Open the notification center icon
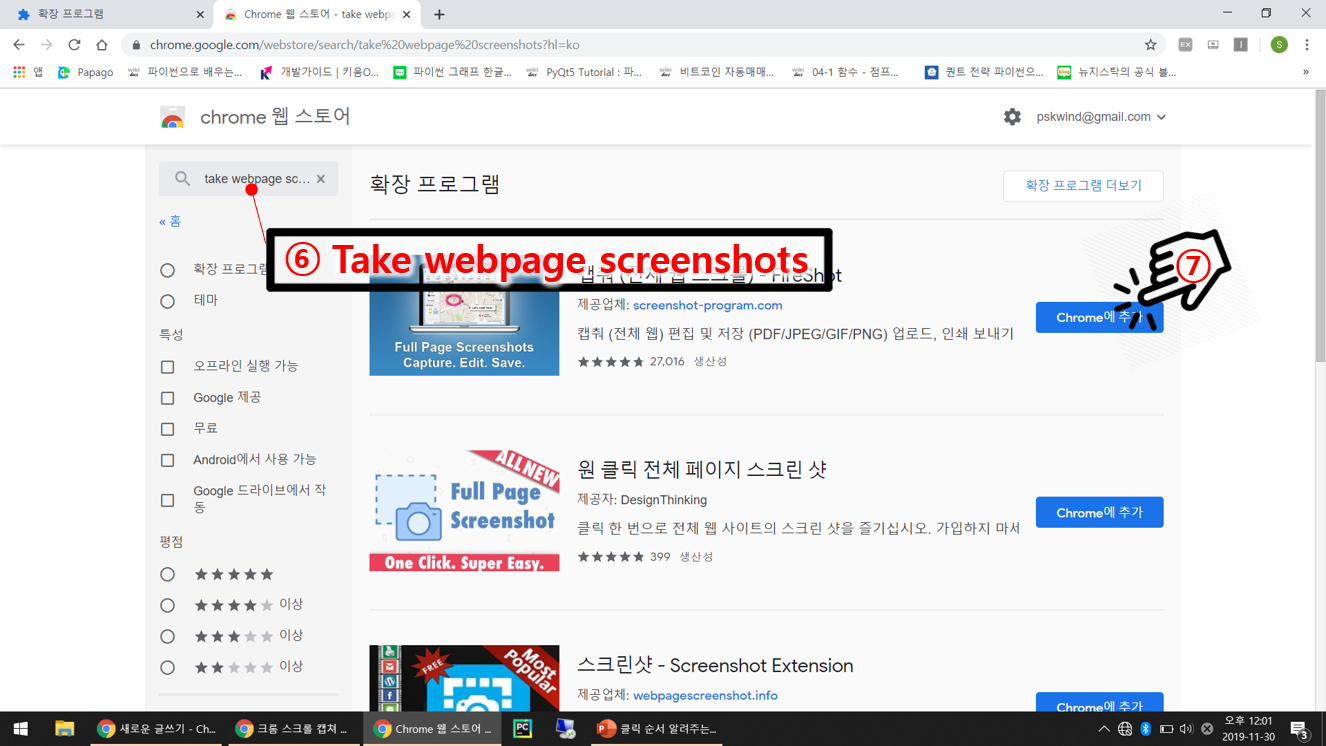This screenshot has width=1326, height=746. [x=1299, y=729]
